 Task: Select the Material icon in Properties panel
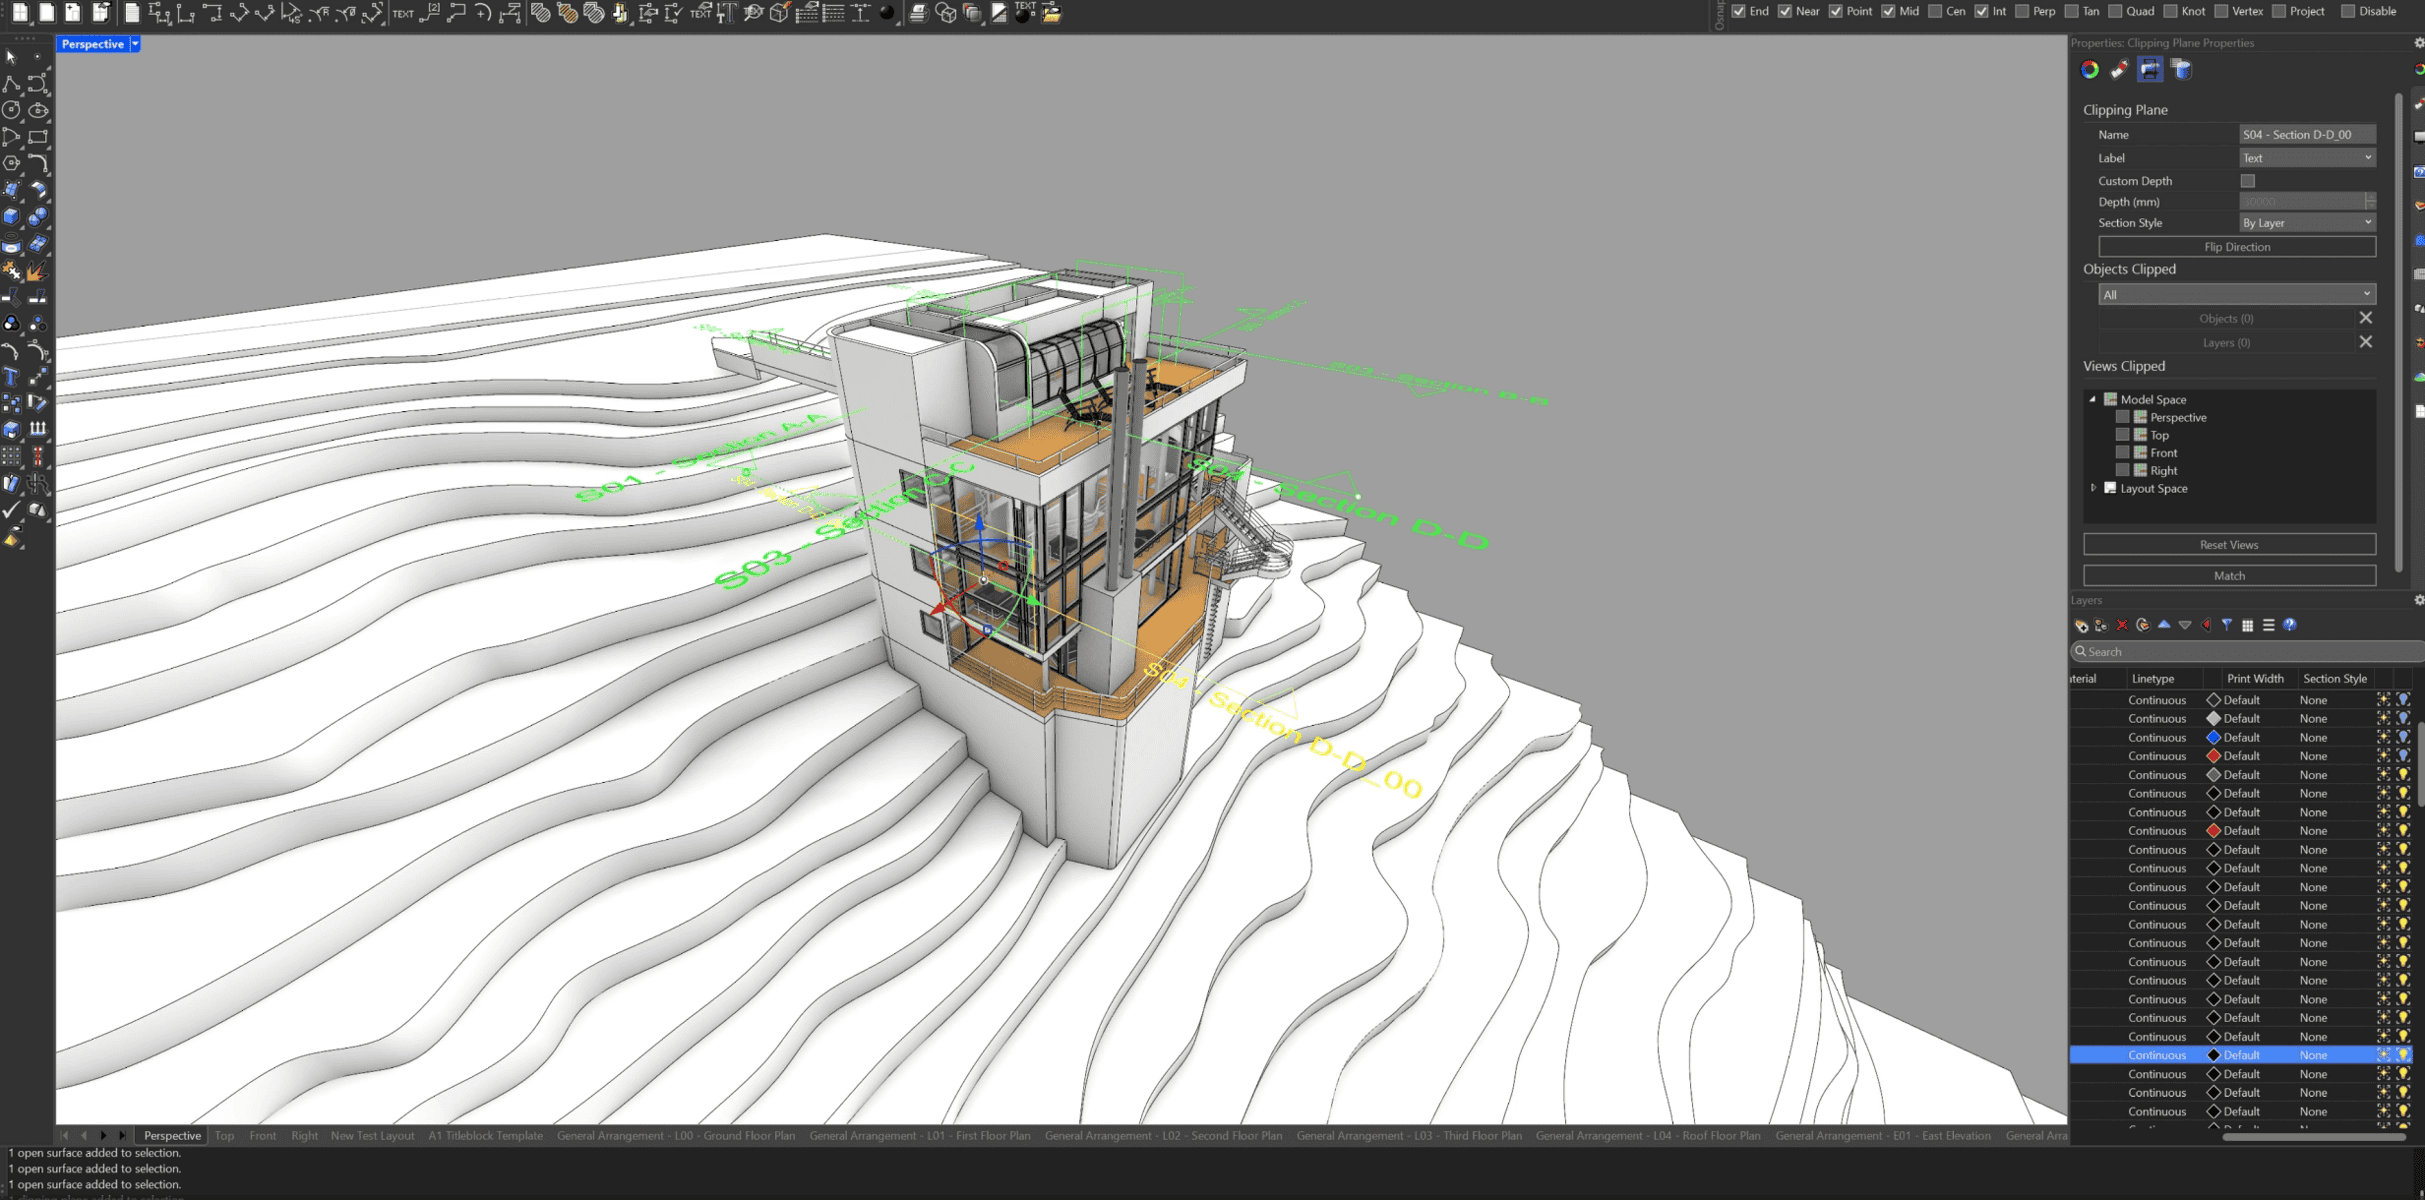coord(2119,70)
